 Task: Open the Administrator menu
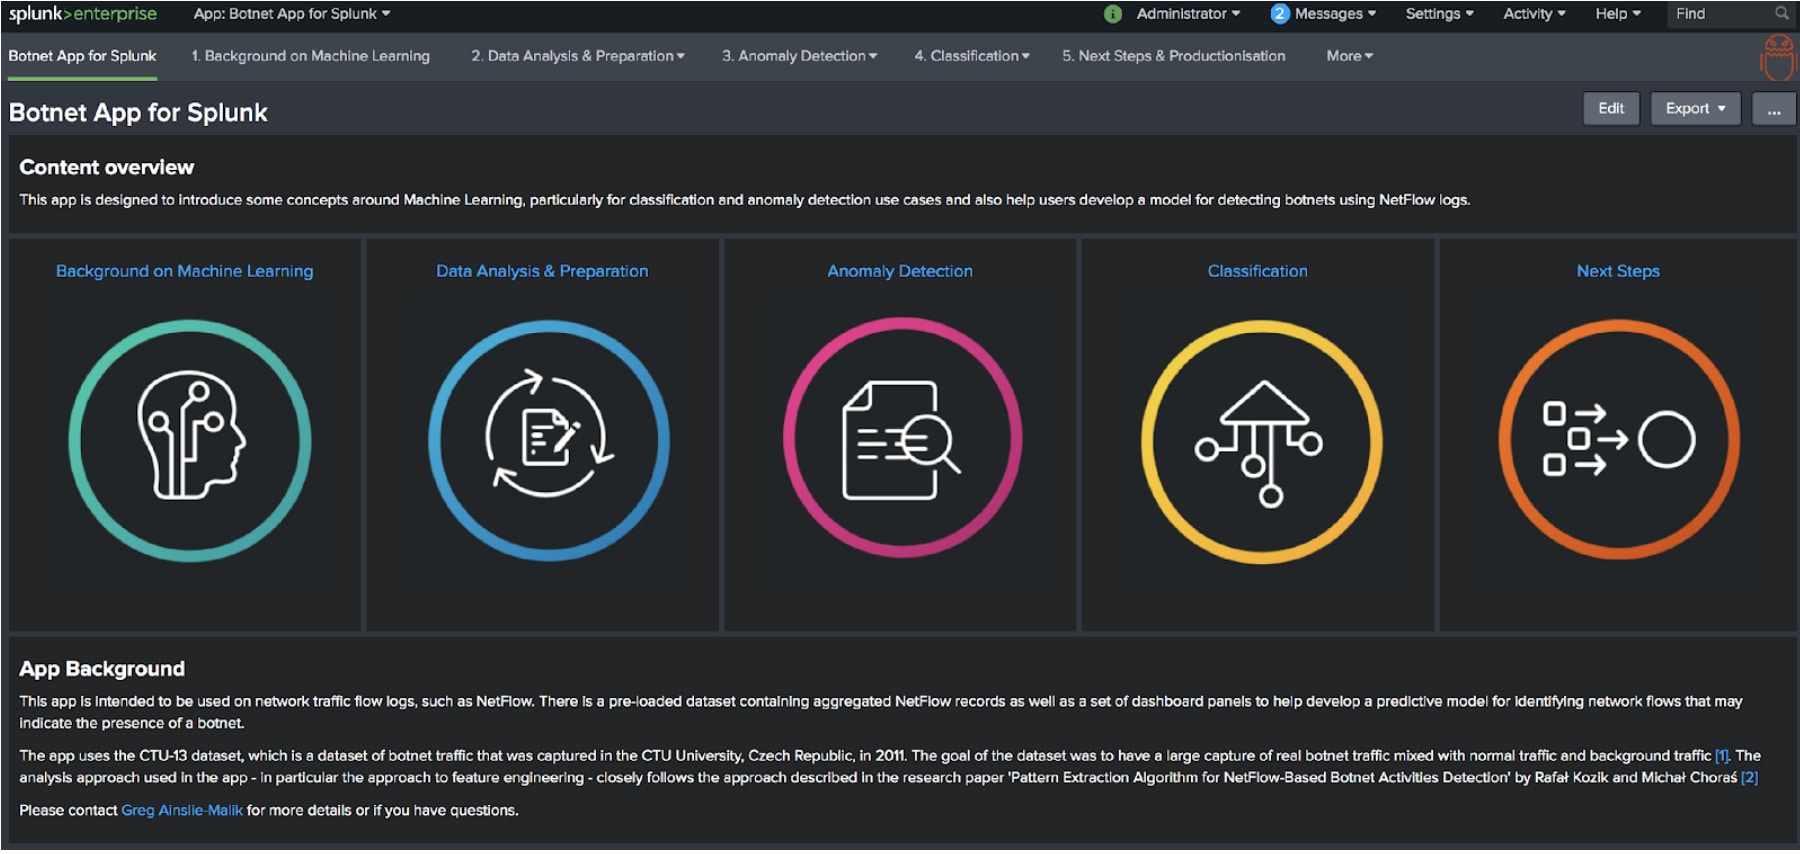point(1188,14)
